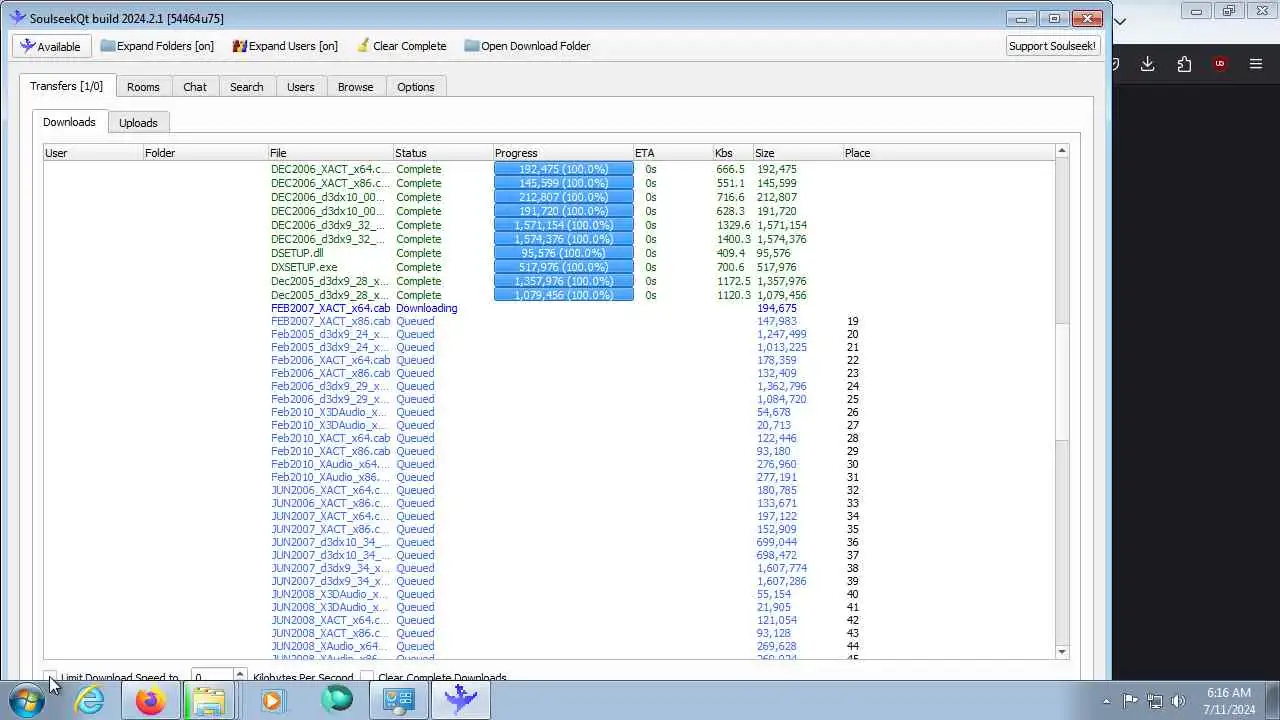Open Download Folder from the toolbar
Viewport: 1280px width, 720px height.
pos(527,46)
